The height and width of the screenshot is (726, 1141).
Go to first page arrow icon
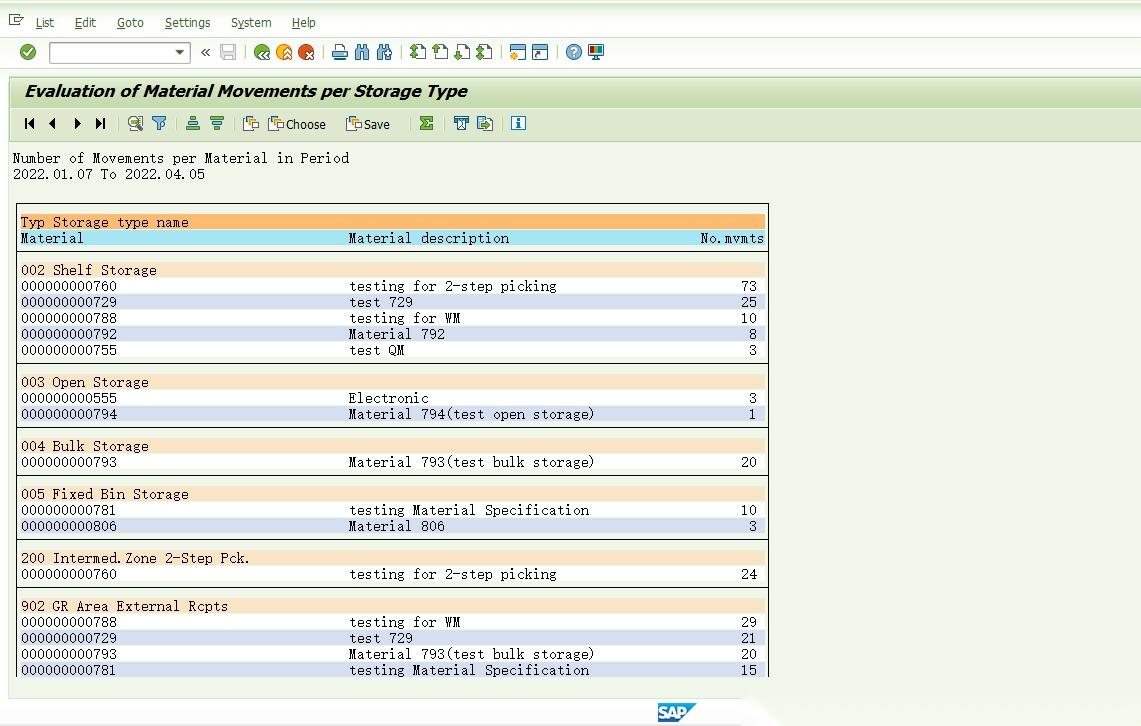coord(29,124)
